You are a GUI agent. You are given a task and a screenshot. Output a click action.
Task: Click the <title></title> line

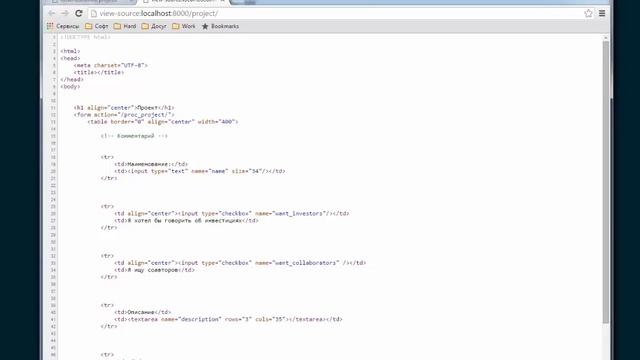pyautogui.click(x=99, y=72)
